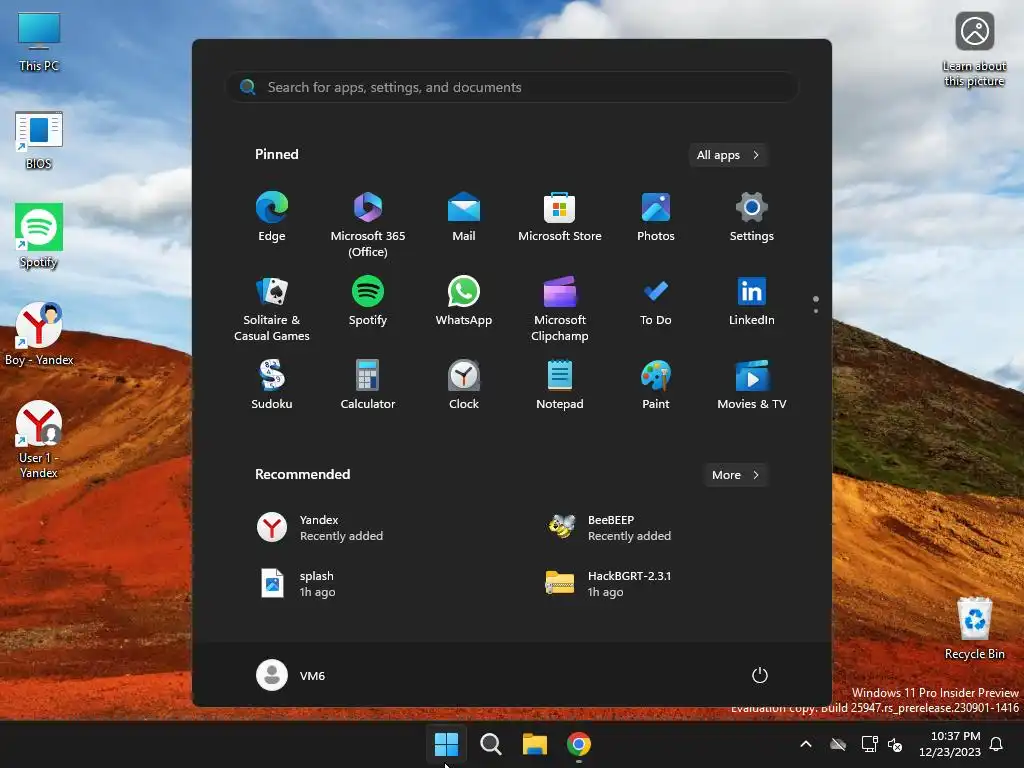Launch Notepad
Screen dimensions: 1024x768
pos(560,385)
